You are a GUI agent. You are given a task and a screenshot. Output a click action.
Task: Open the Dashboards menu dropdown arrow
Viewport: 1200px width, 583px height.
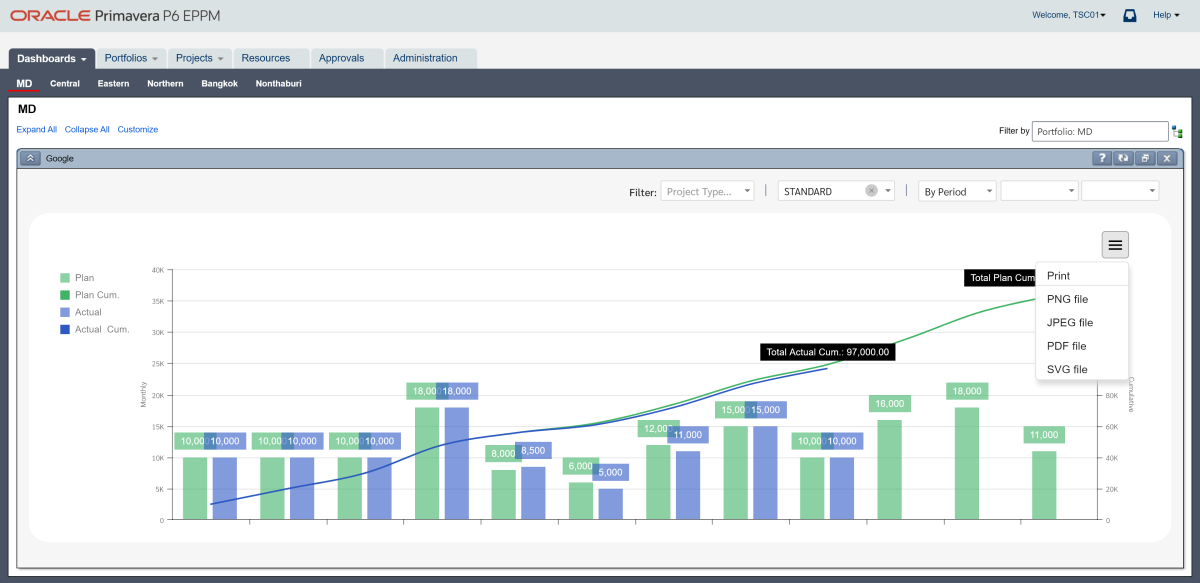click(x=83, y=58)
